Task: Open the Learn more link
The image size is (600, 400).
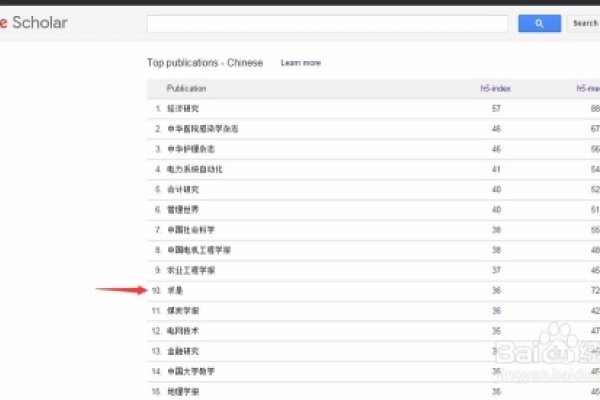Action: click(x=301, y=63)
